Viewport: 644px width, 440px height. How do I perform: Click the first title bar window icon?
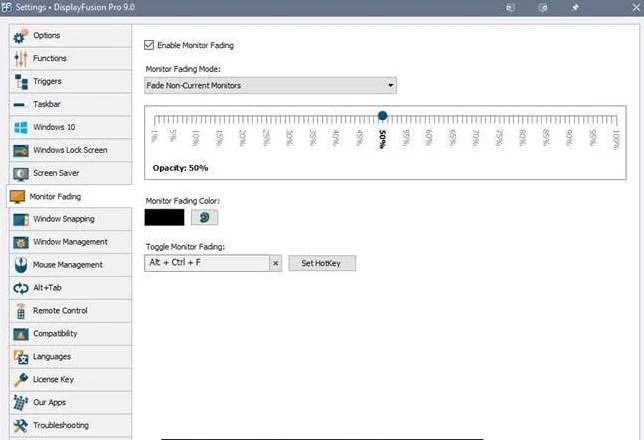pyautogui.click(x=510, y=7)
